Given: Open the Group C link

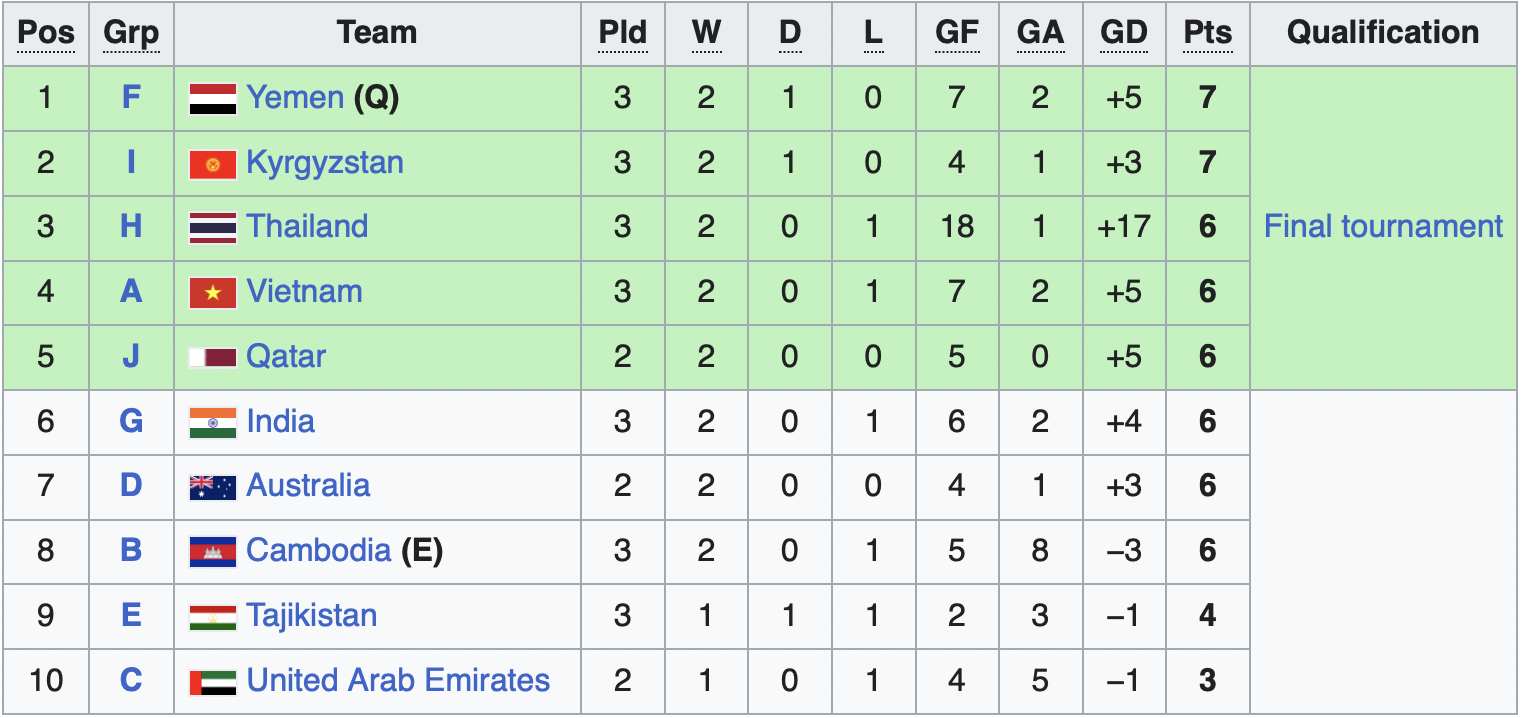Looking at the screenshot, I should (x=131, y=681).
